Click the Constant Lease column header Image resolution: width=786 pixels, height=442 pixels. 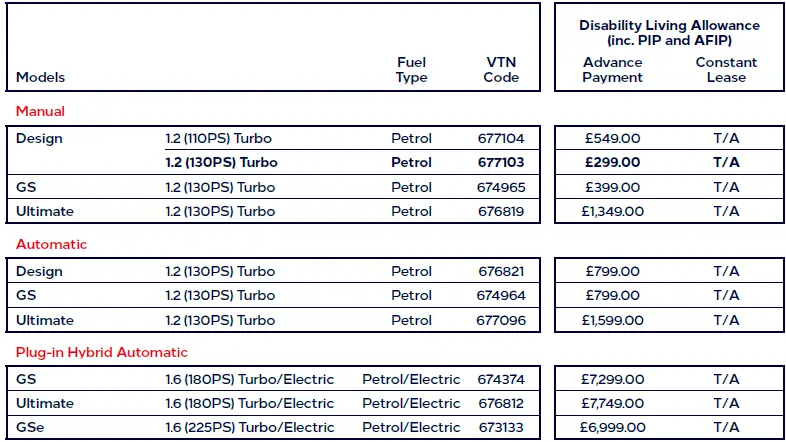(726, 70)
